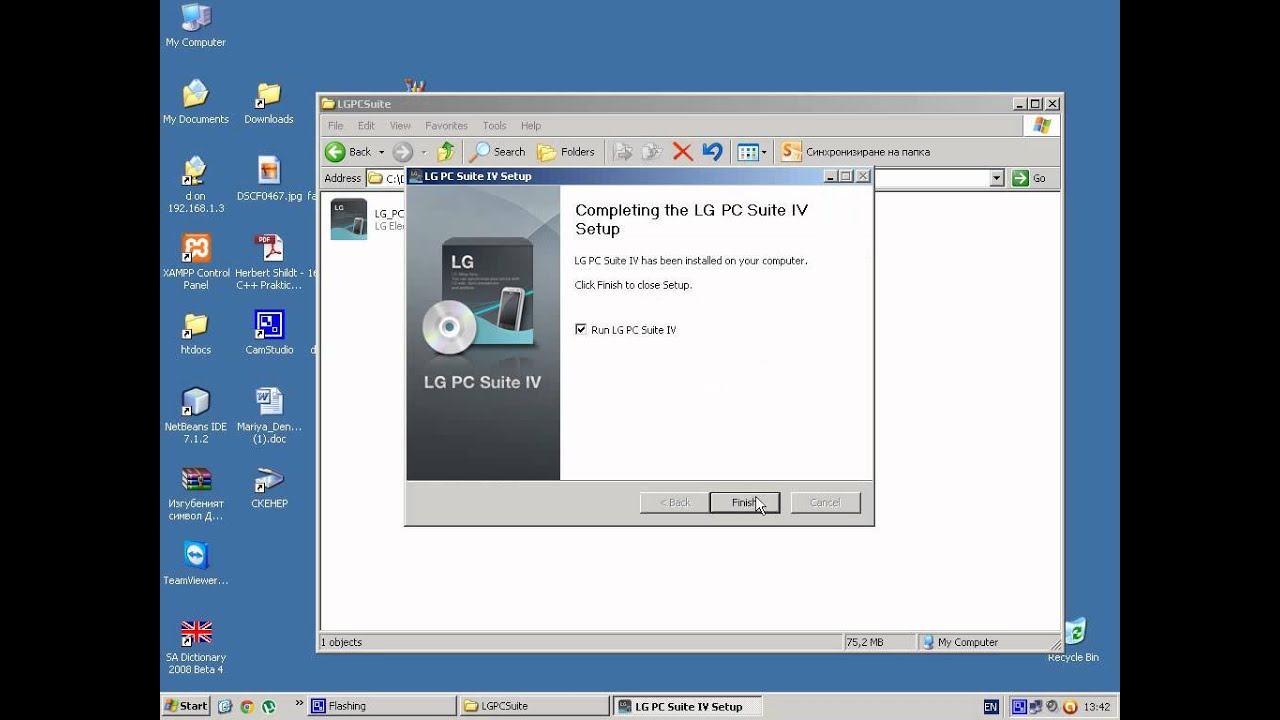Viewport: 1280px width, 720px height.
Task: Click the grayed Cancel button in setup
Action: [825, 502]
